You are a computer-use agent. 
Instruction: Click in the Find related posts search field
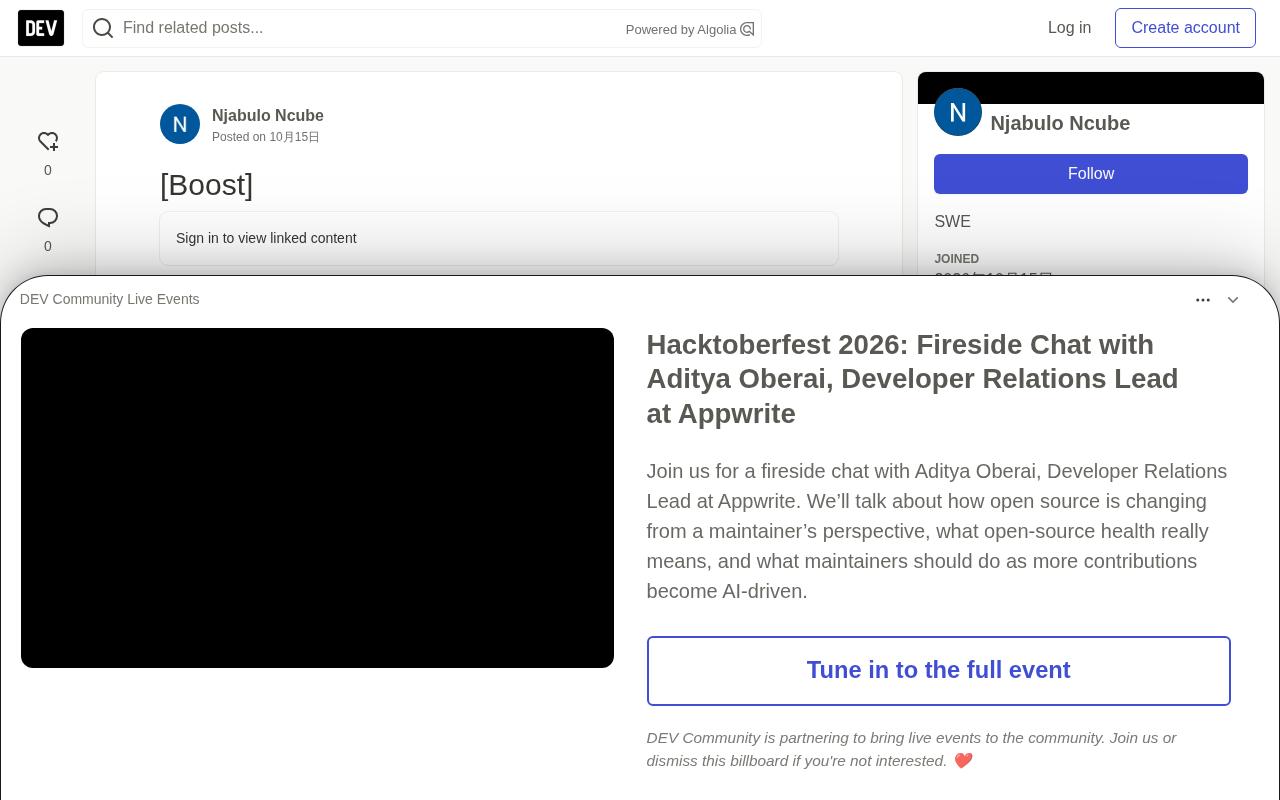click(370, 28)
